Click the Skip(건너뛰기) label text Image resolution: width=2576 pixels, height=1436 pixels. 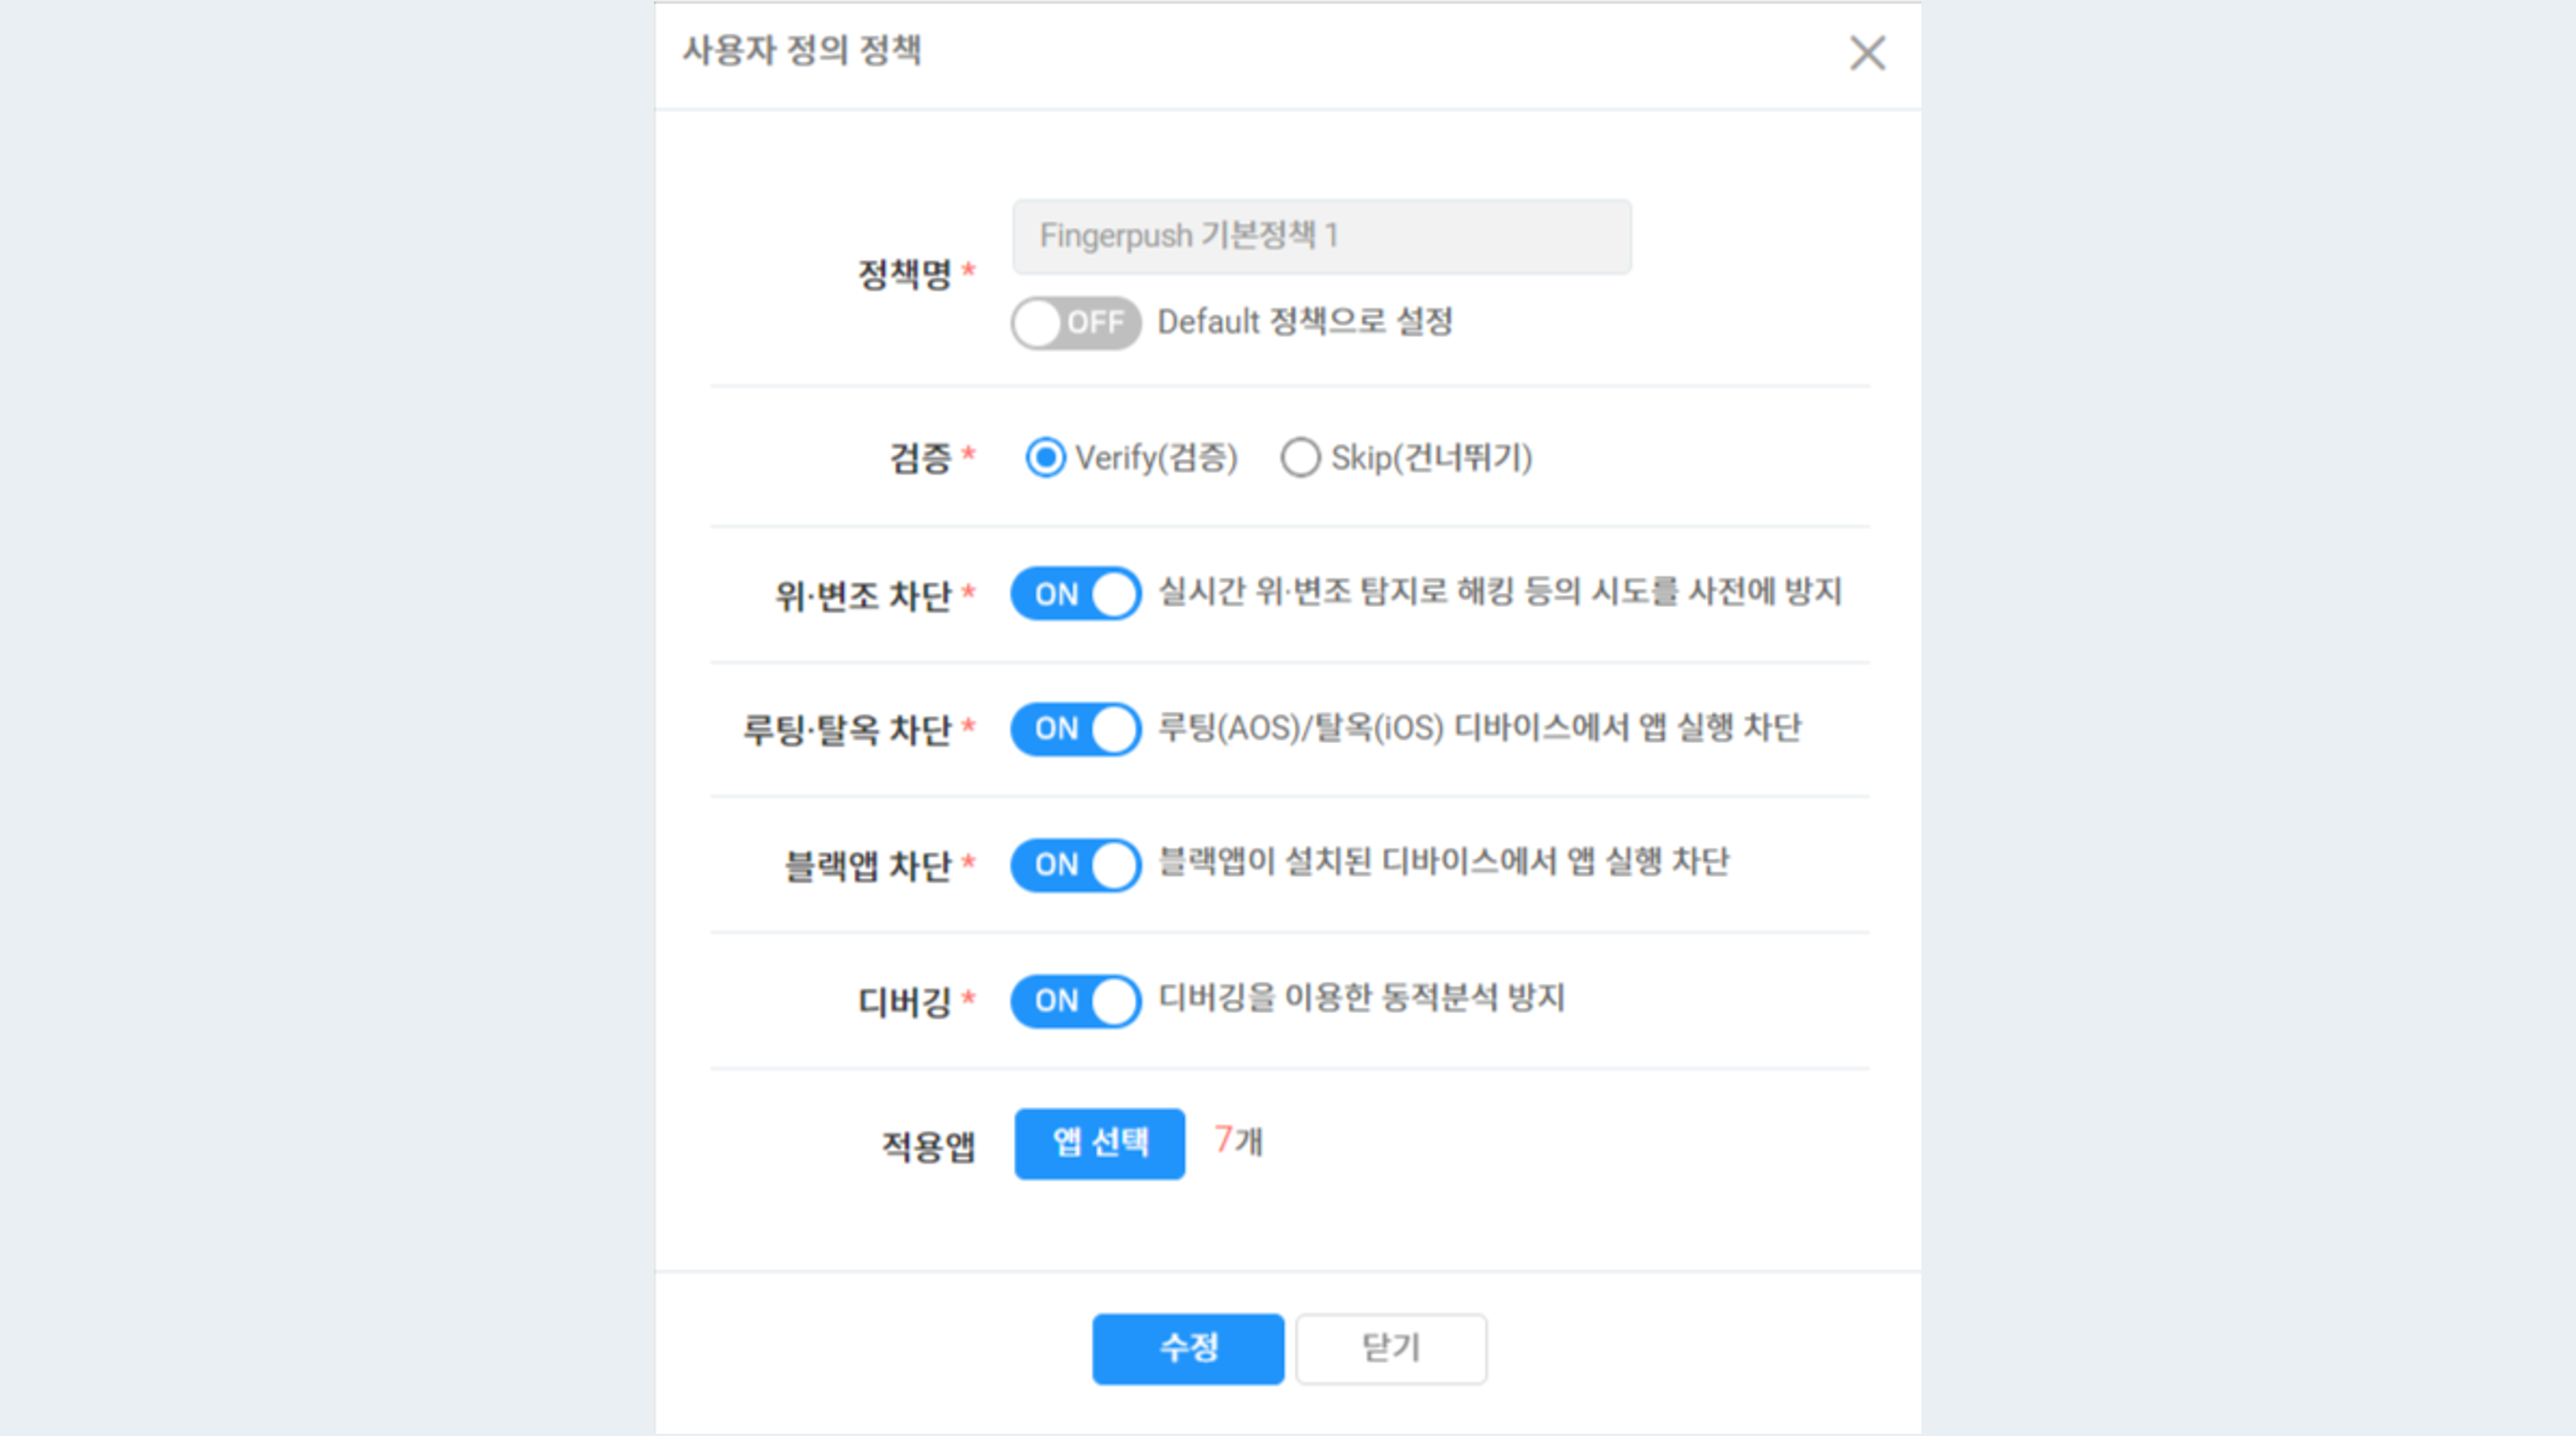(1431, 458)
